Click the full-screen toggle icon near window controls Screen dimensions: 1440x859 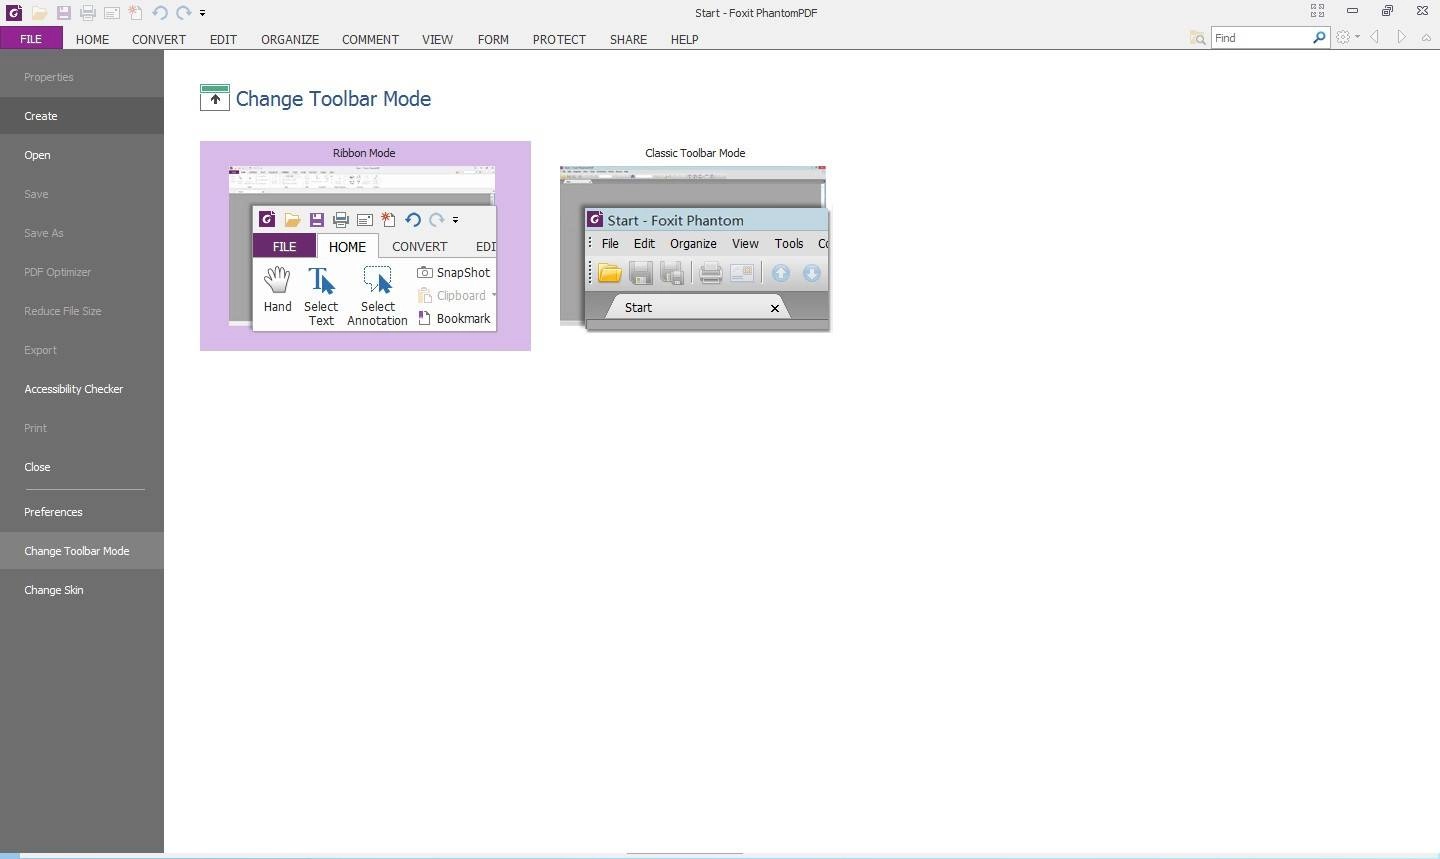click(x=1317, y=11)
